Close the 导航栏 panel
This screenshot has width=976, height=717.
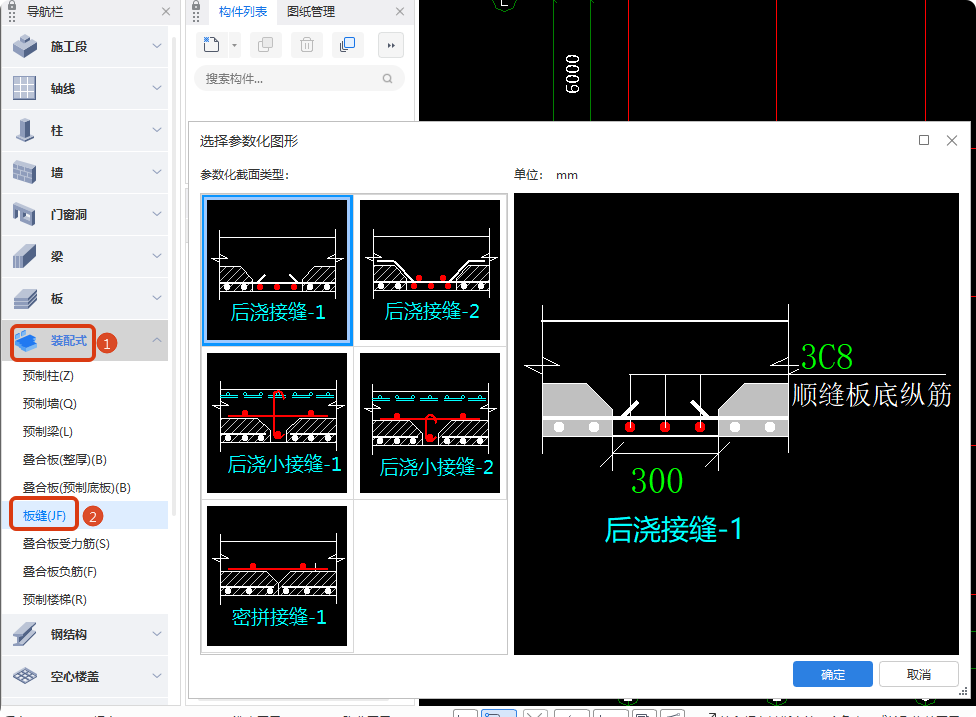point(166,11)
